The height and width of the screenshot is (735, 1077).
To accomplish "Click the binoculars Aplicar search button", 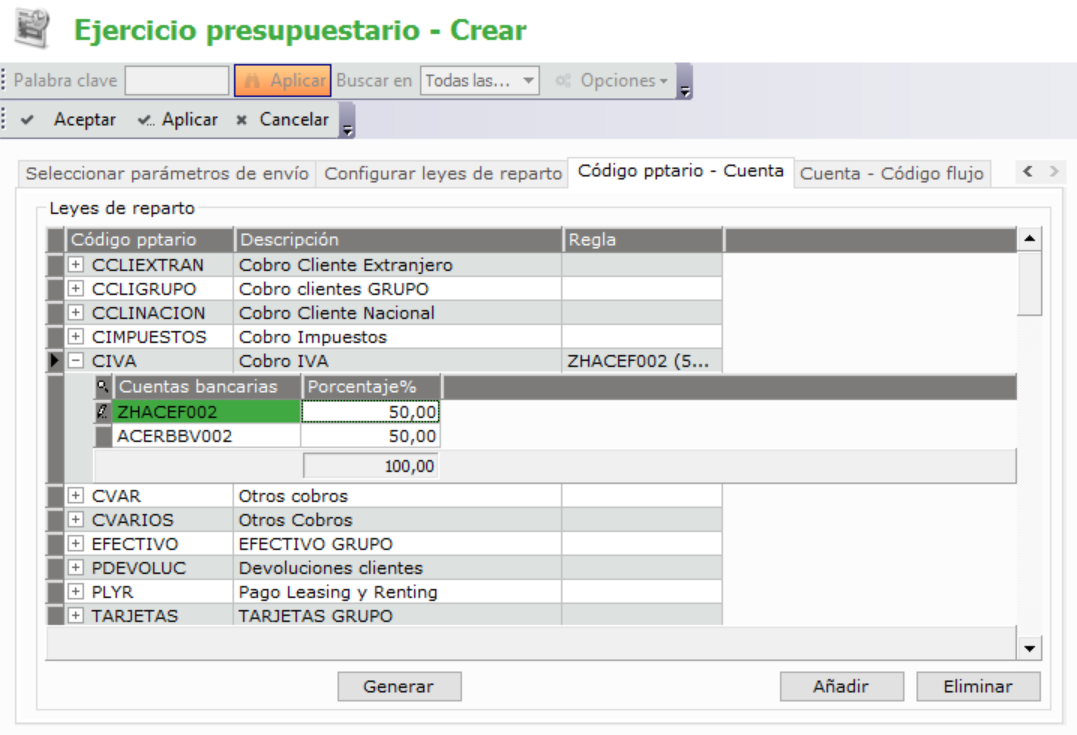I will (x=283, y=81).
